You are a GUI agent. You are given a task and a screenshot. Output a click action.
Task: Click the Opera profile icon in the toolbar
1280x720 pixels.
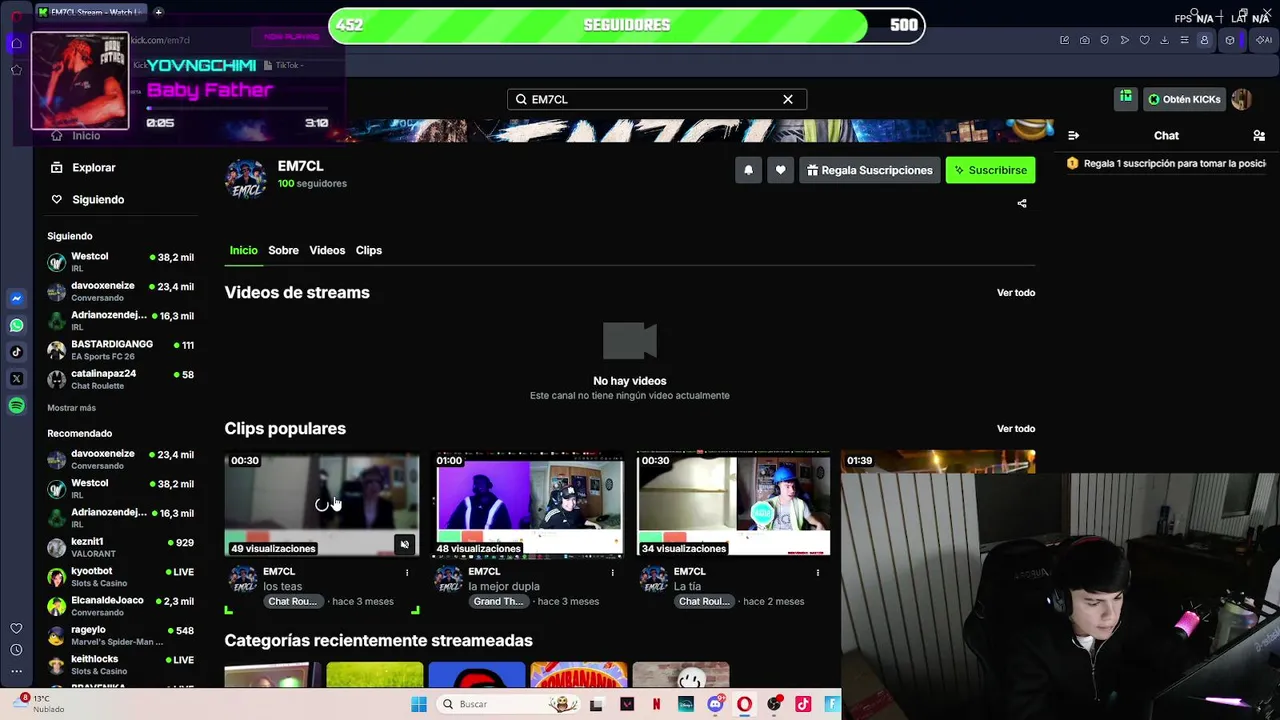[1204, 40]
